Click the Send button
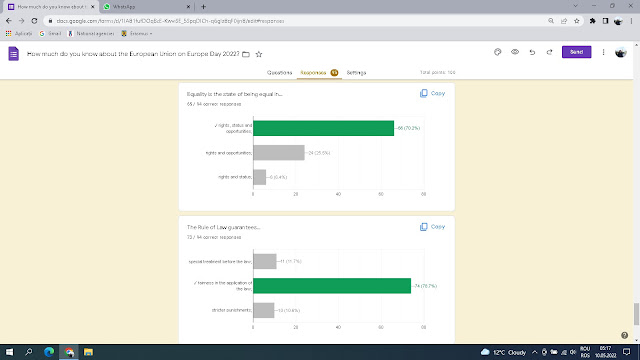This screenshot has height=360, width=640. [576, 52]
